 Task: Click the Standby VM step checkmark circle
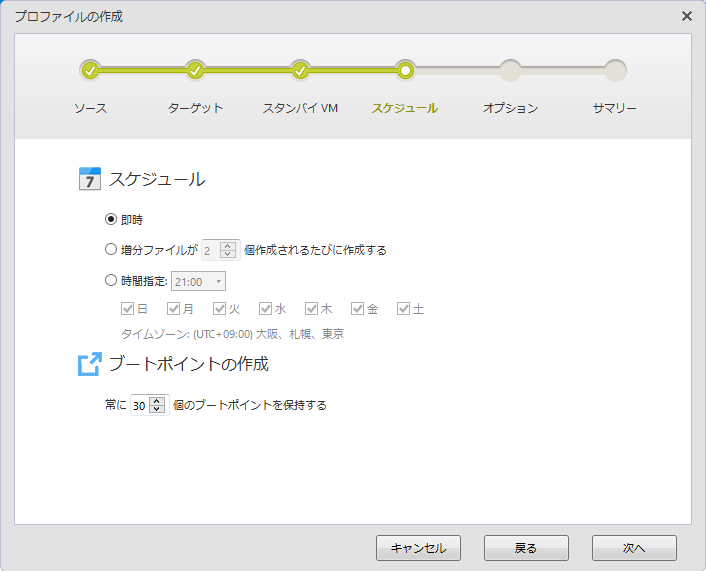pyautogui.click(x=300, y=70)
